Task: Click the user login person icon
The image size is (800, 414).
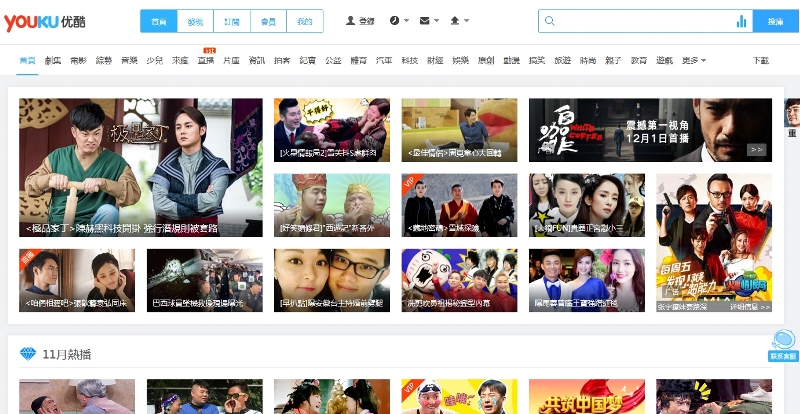Action: [350, 21]
